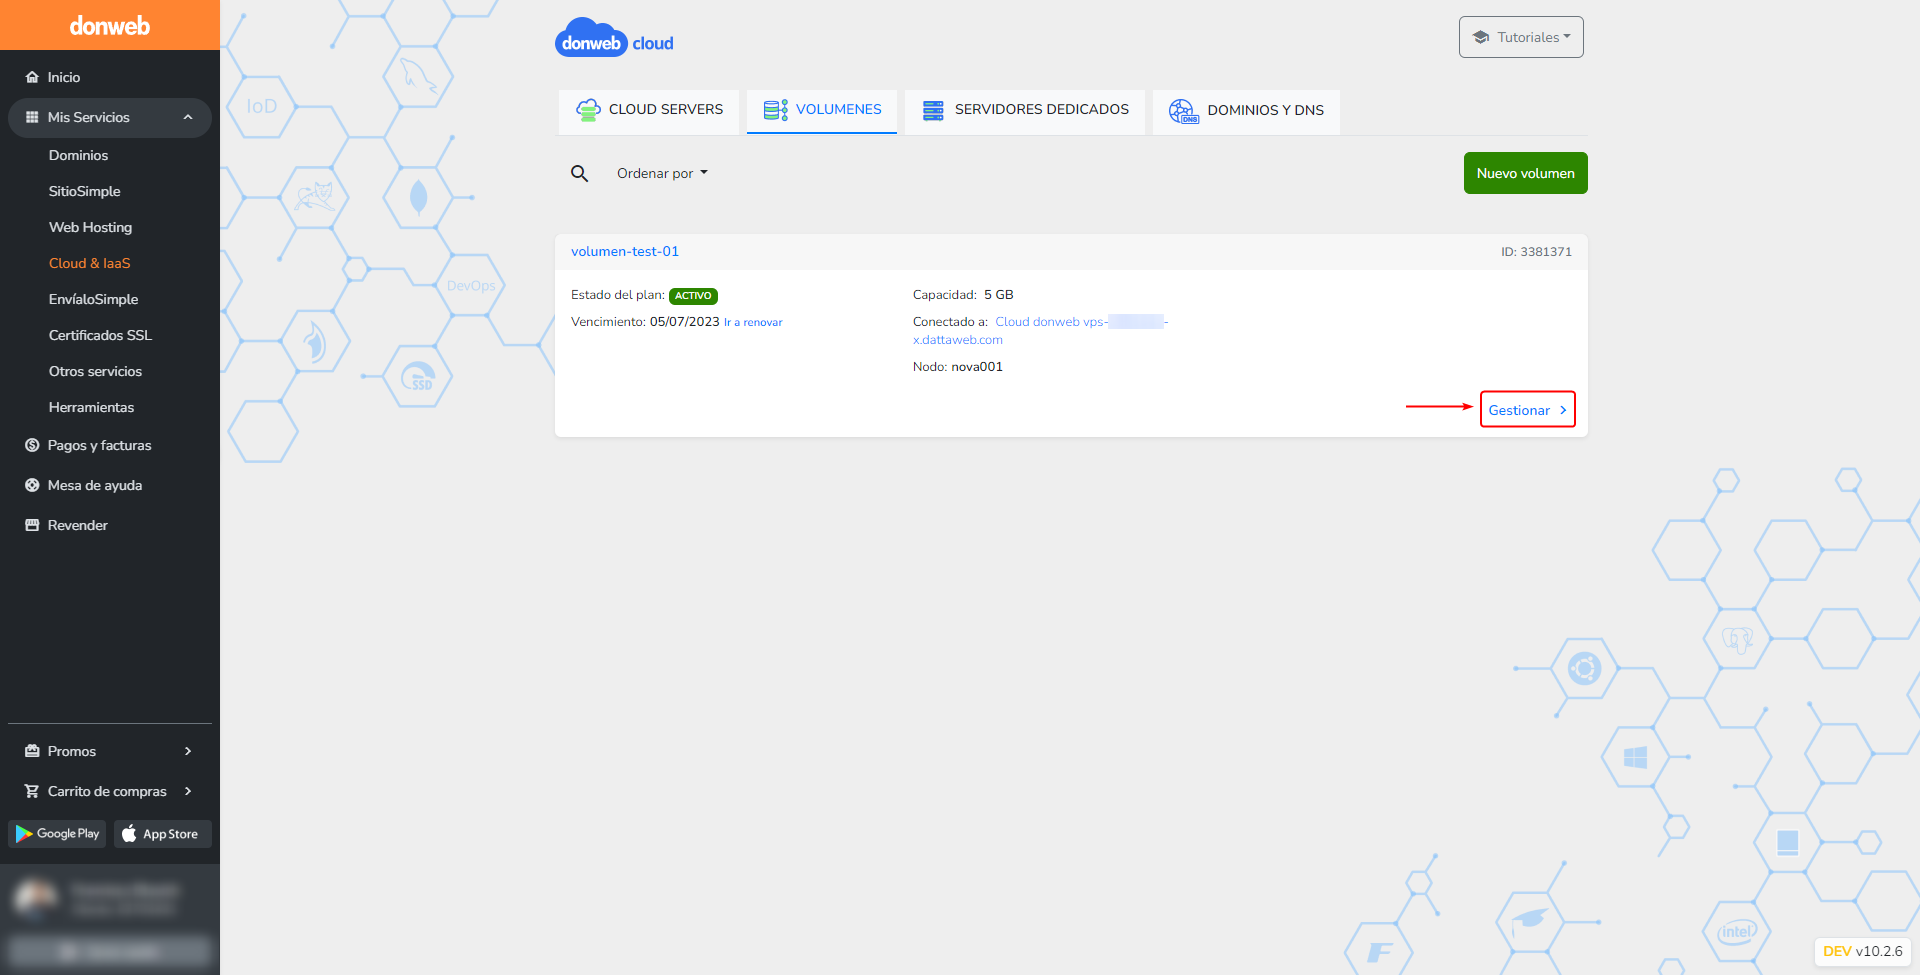Screen dimensions: 1920x975
Task: Switch to Servidores Dedicados tab
Action: (1025, 110)
